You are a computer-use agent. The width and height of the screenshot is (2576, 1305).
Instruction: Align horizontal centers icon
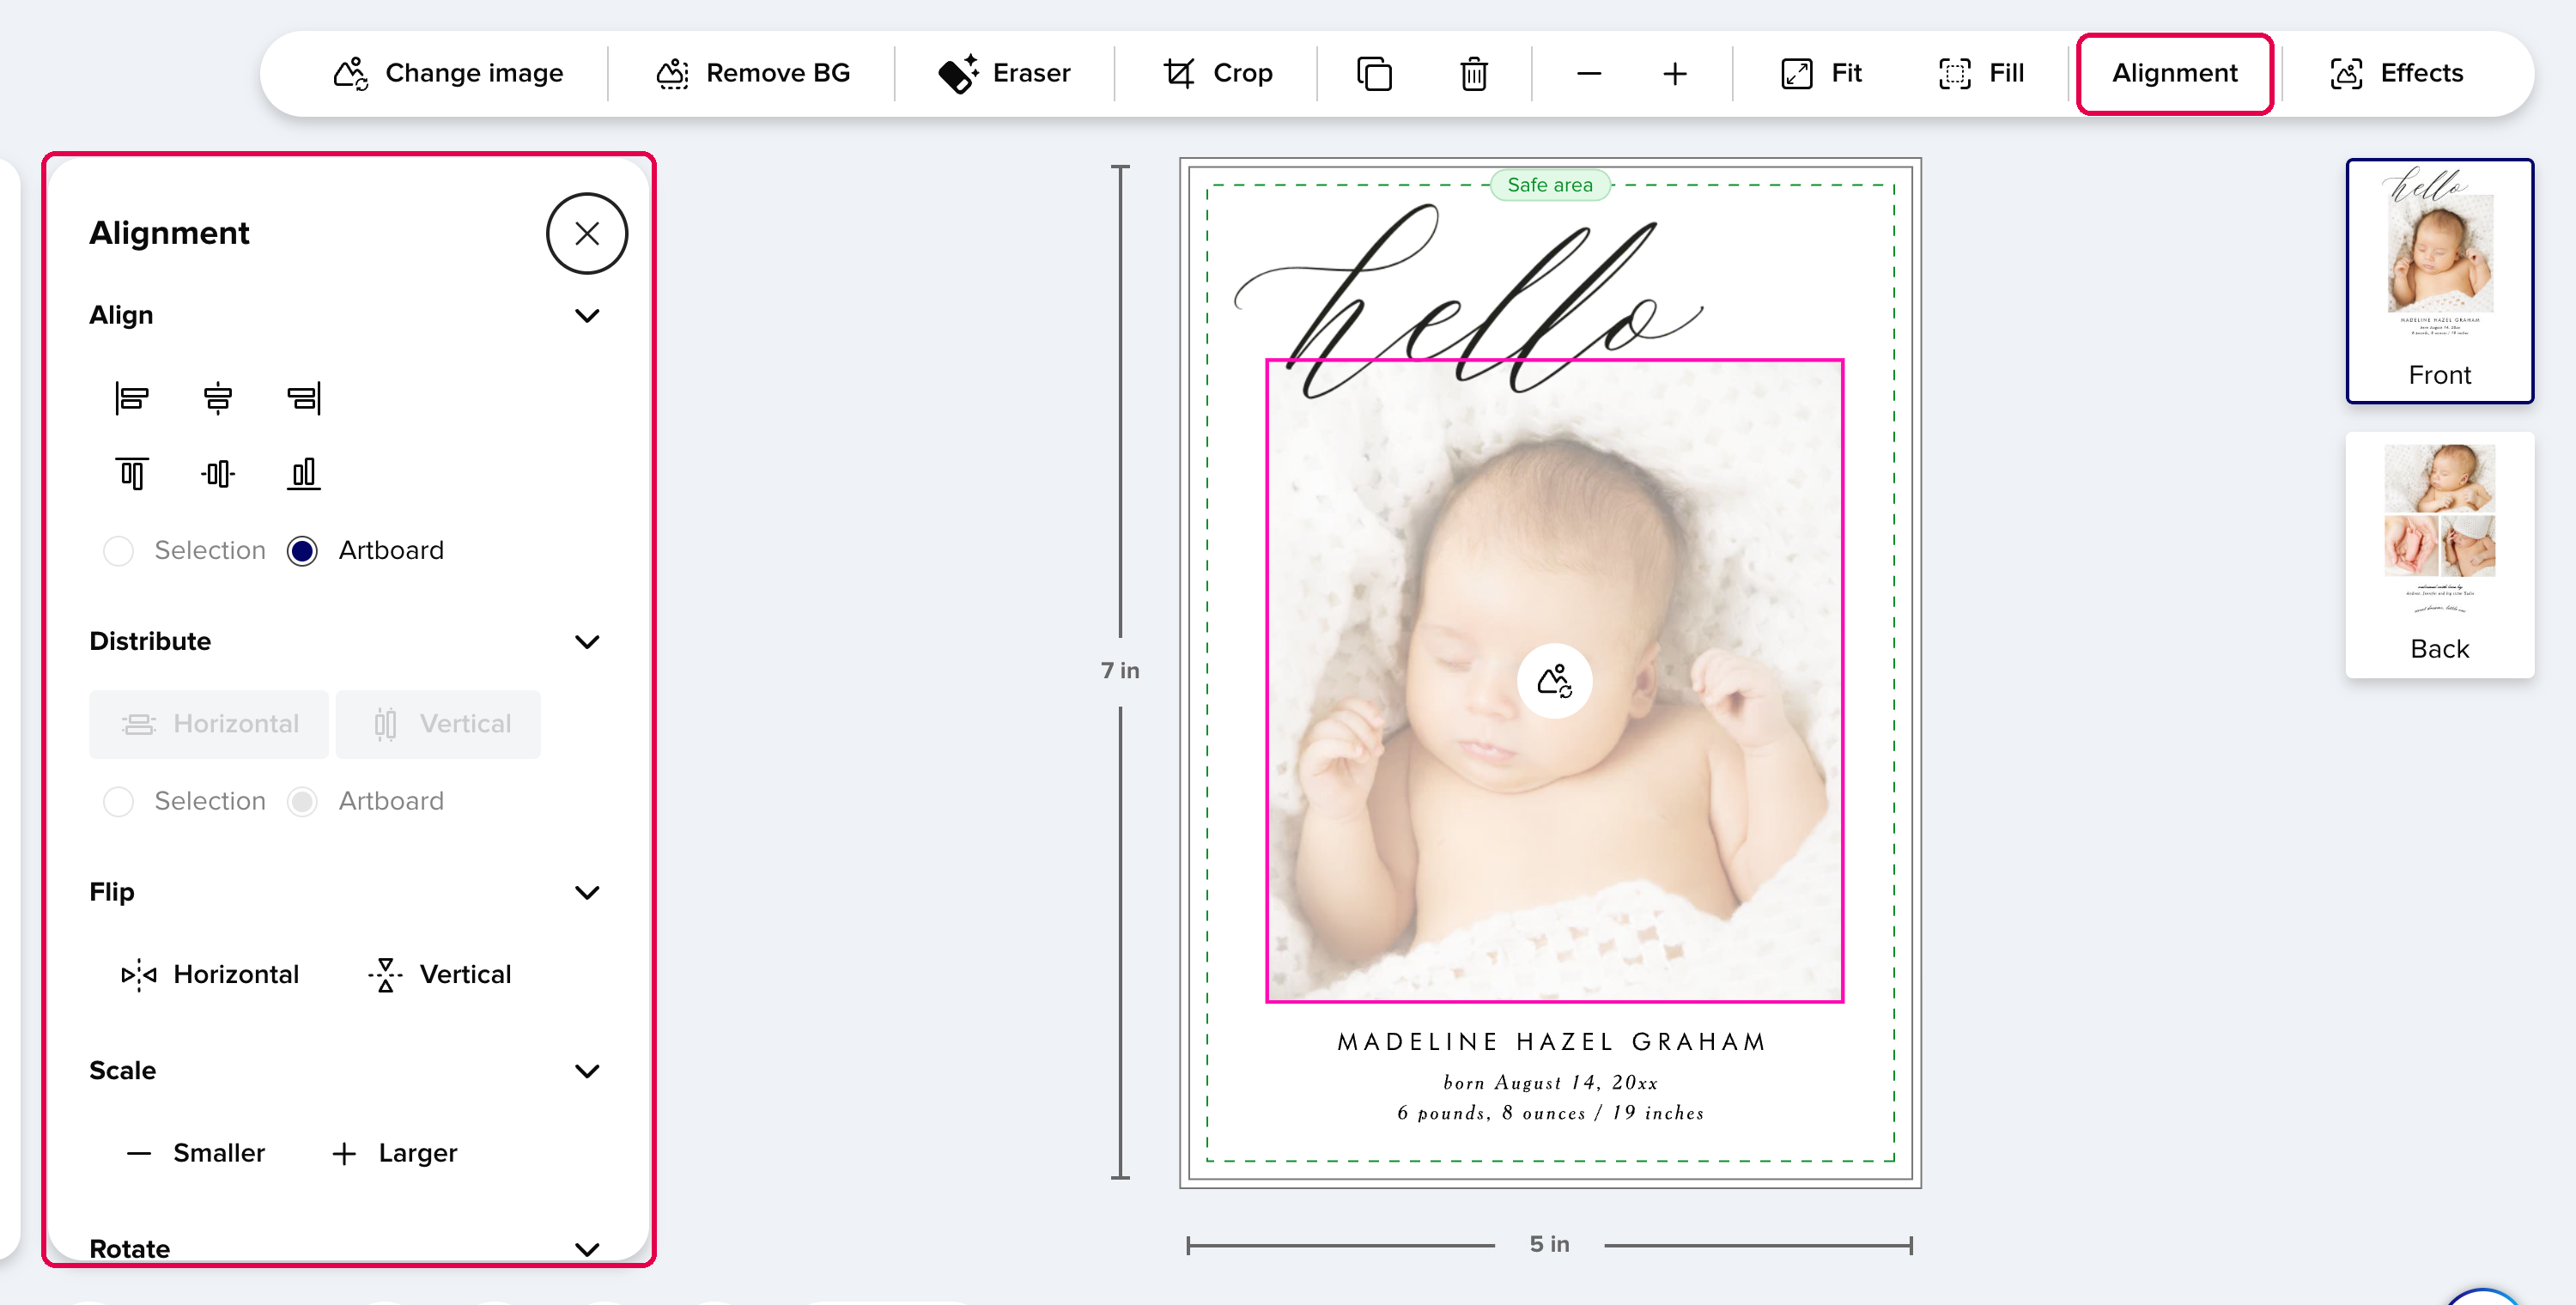[217, 398]
